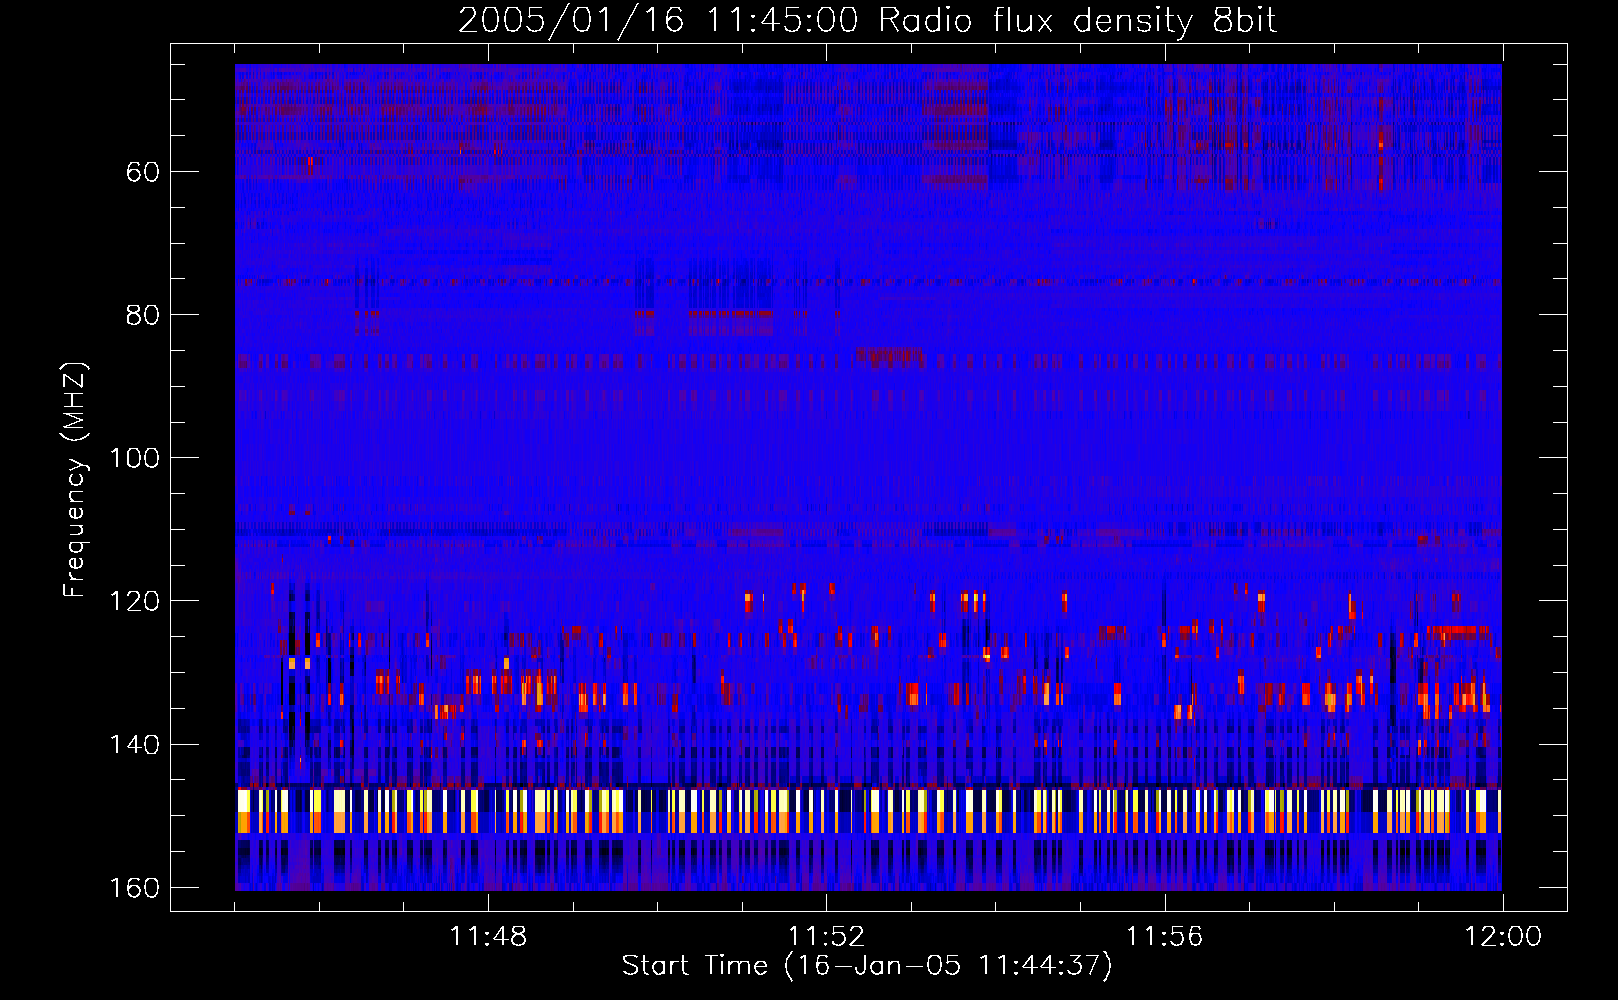Click the '11:52' time tick label
Image resolution: width=1618 pixels, height=1000 pixels.
tap(826, 937)
